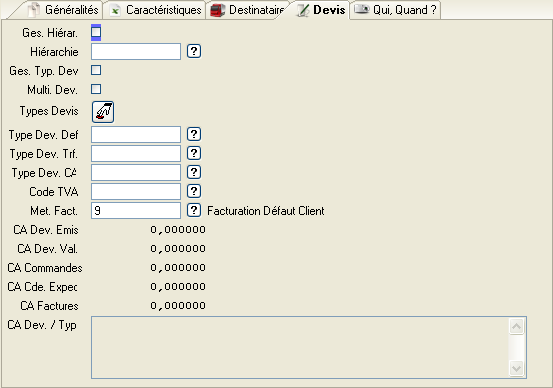Focus the Hiérarchie input field
553x388 pixels.
click(136, 51)
